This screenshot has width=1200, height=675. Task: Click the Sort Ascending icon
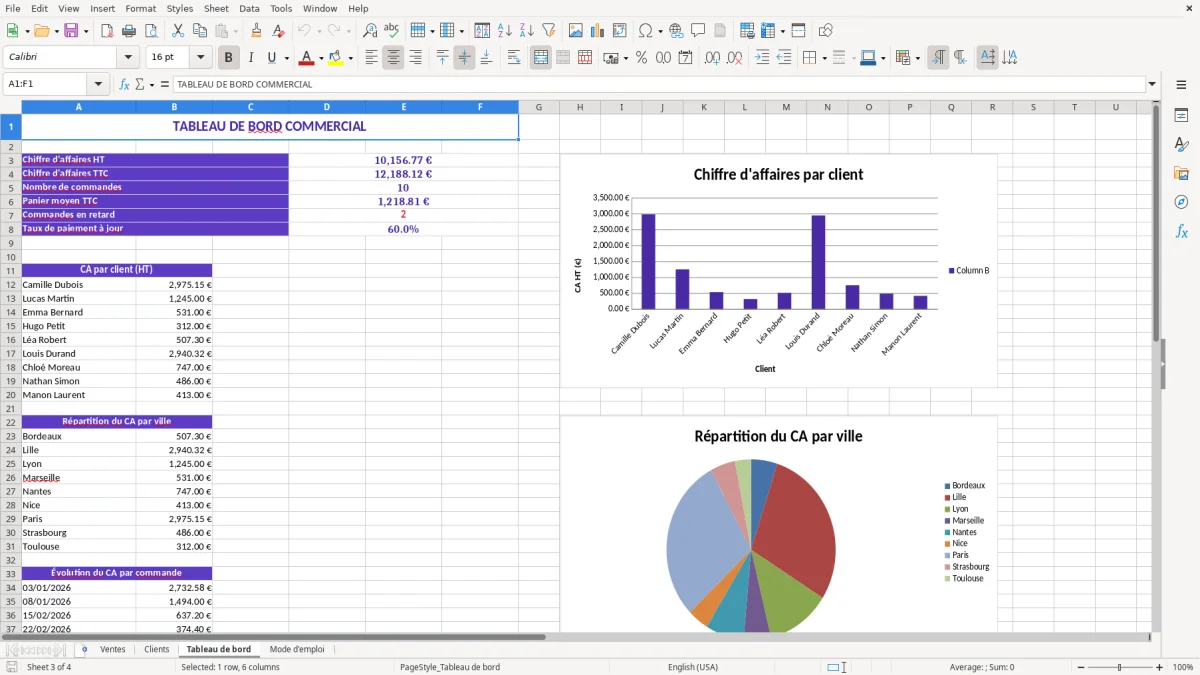tap(505, 31)
